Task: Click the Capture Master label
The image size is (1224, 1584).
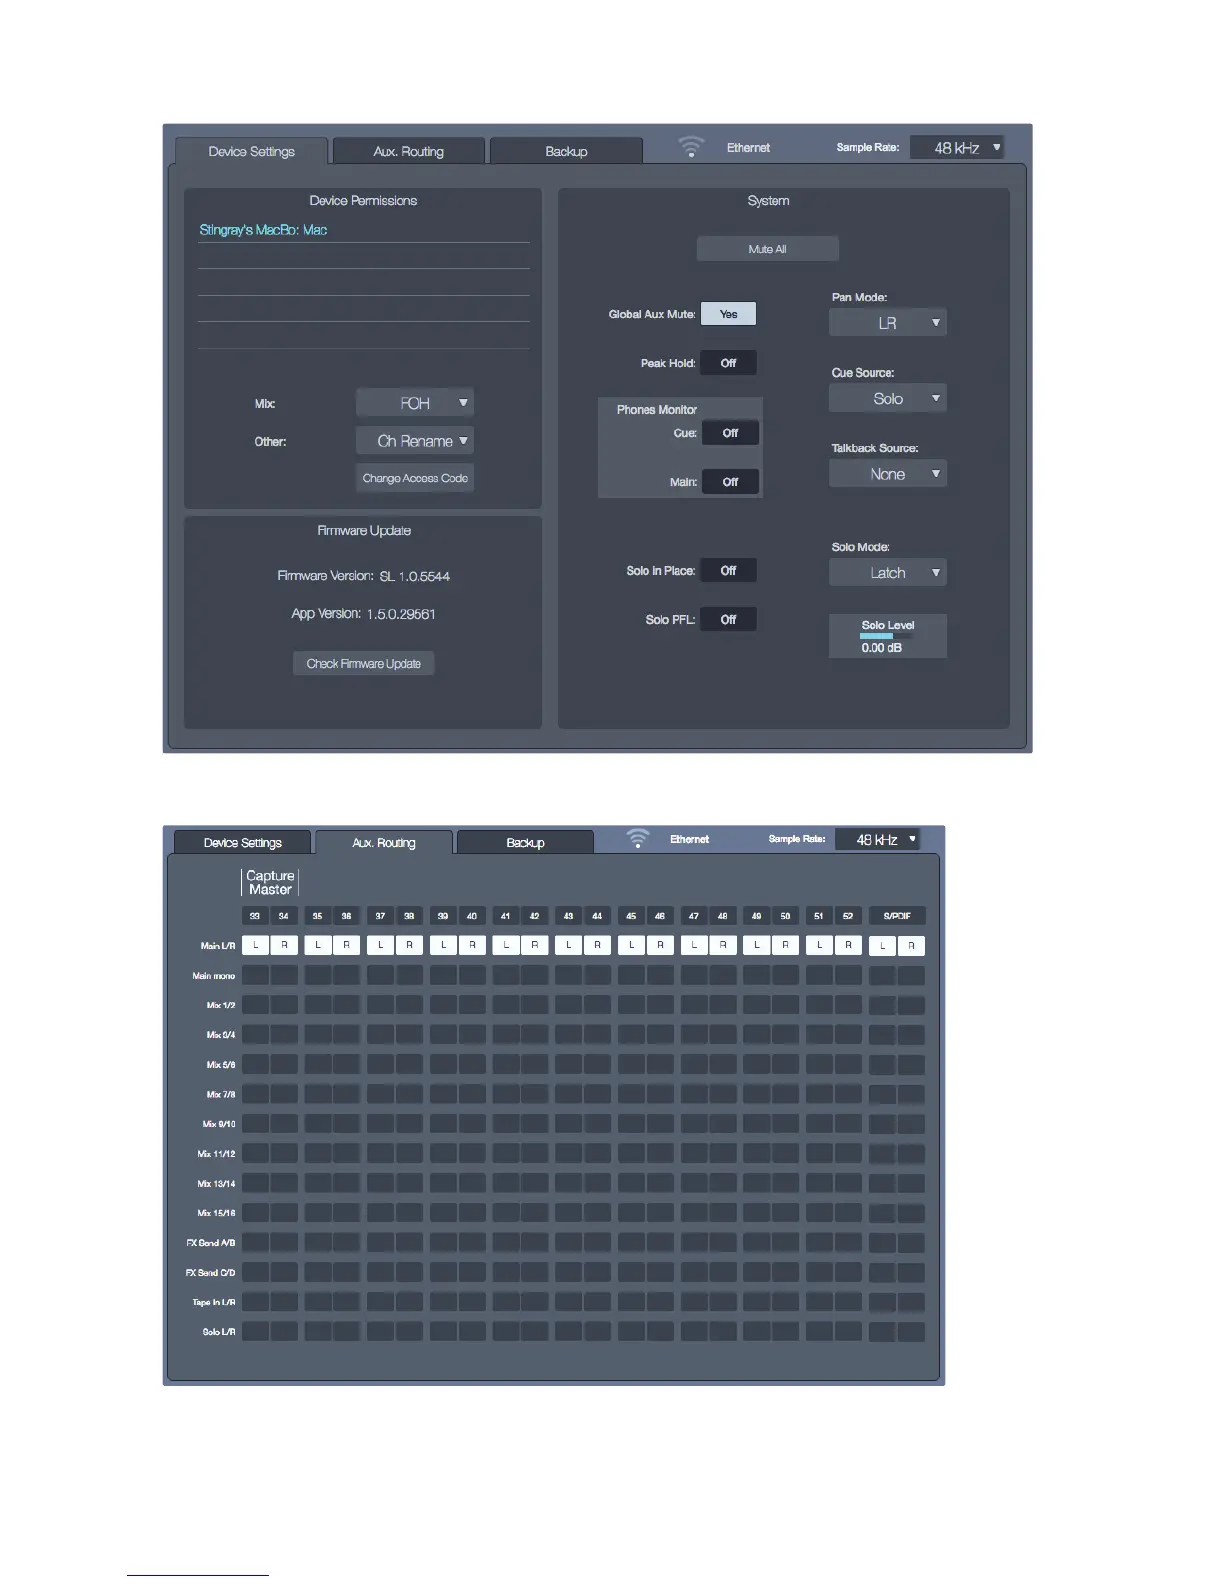Action: click(270, 882)
